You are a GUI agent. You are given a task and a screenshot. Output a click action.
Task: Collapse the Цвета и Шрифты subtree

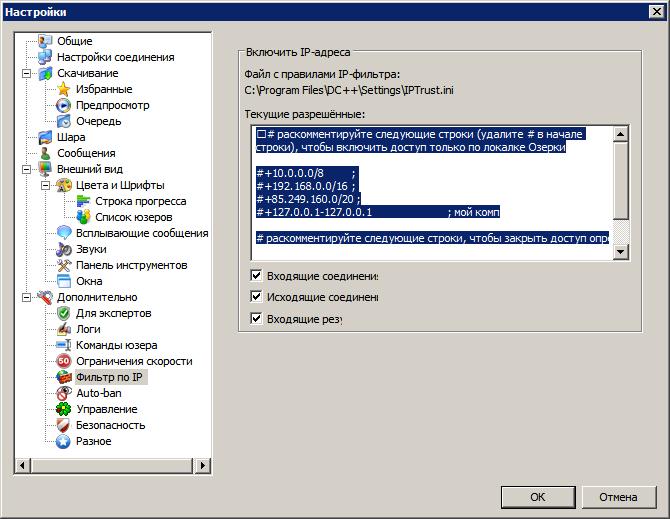[45, 185]
